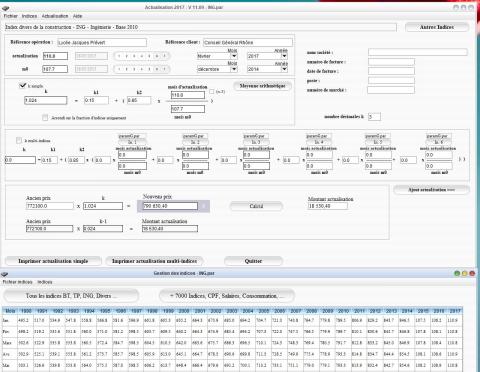Click the k1 field in k simple formula
The height and width of the screenshot is (372, 480).
point(96,100)
